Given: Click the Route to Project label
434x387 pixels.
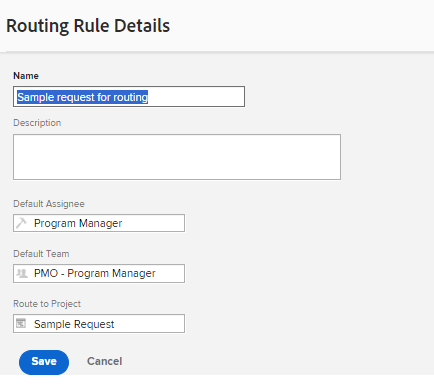Looking at the screenshot, I should point(47,304).
